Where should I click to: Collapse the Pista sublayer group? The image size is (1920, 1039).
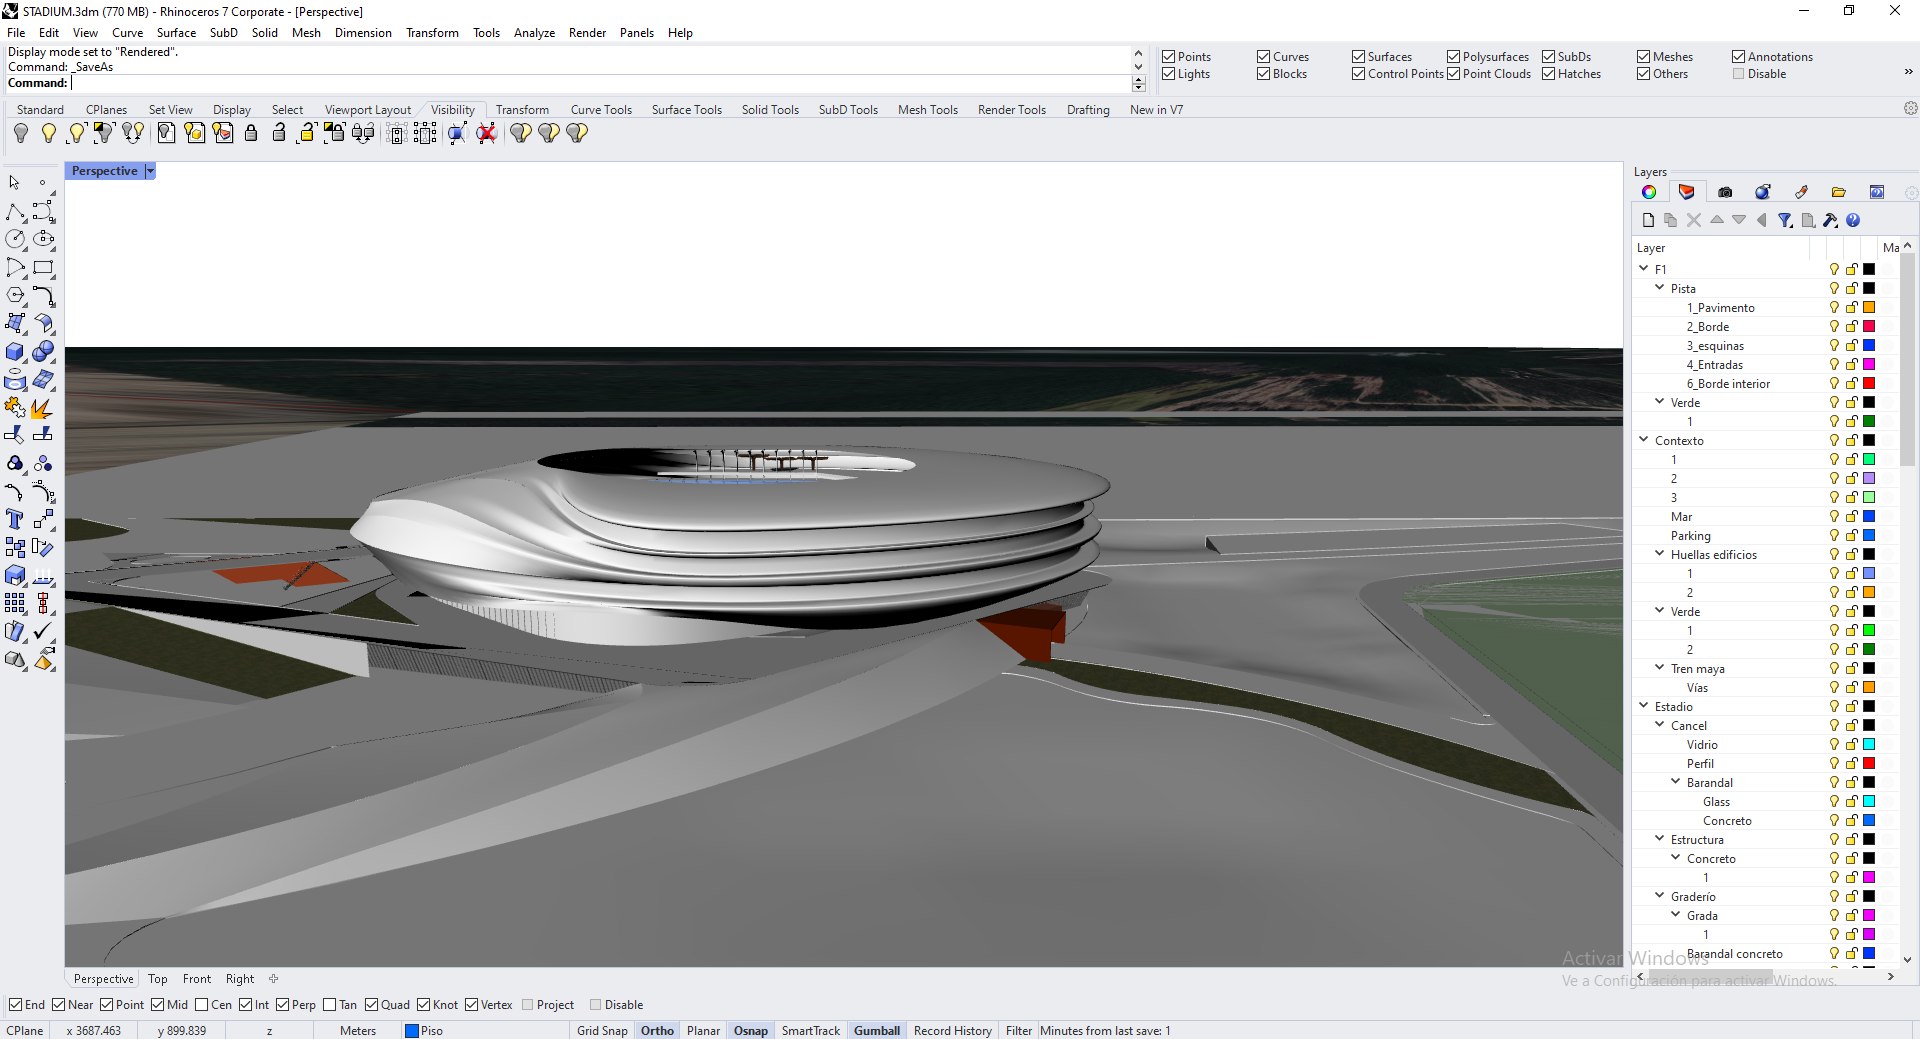[x=1659, y=287]
